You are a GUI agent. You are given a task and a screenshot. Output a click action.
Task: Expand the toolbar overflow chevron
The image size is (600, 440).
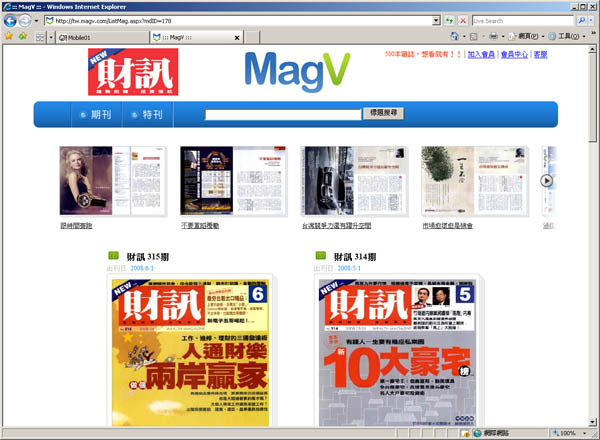[593, 34]
